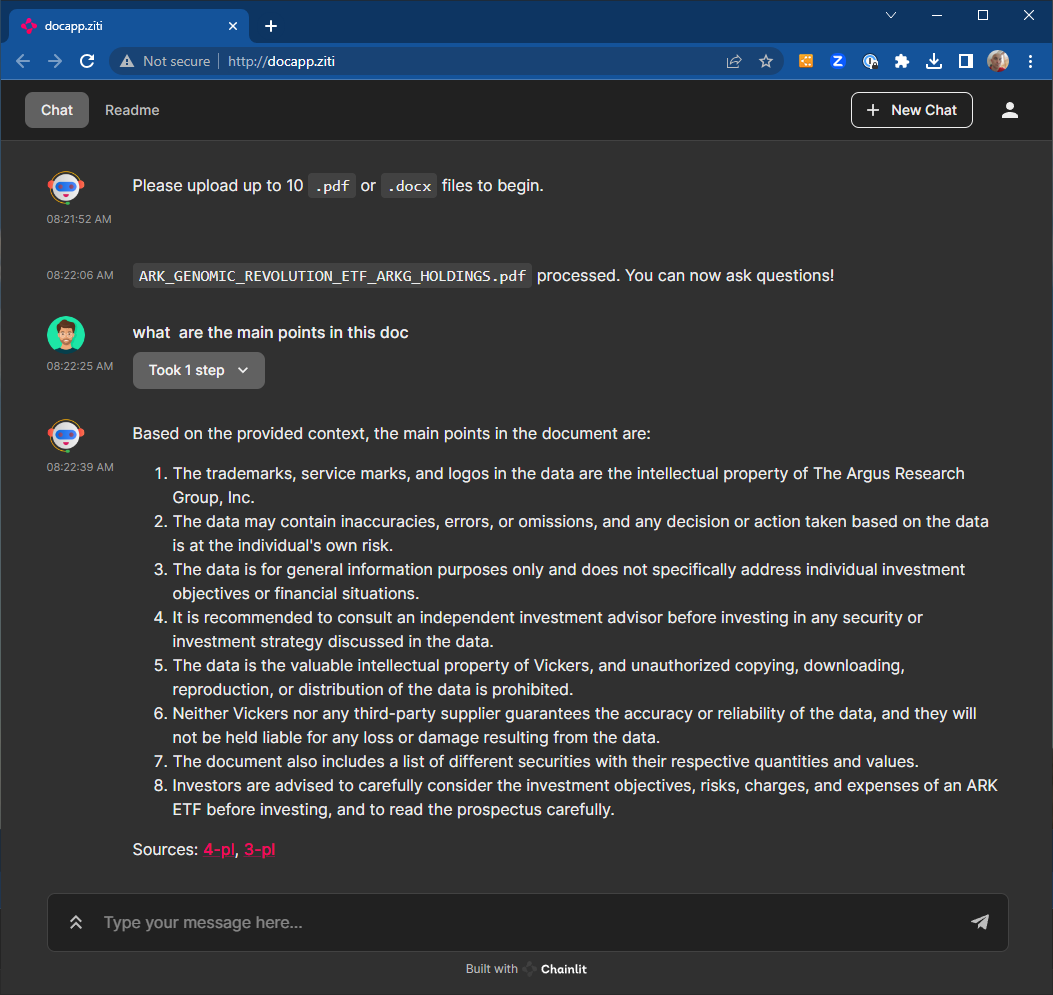Click the share page icon in address bar

pyautogui.click(x=734, y=61)
